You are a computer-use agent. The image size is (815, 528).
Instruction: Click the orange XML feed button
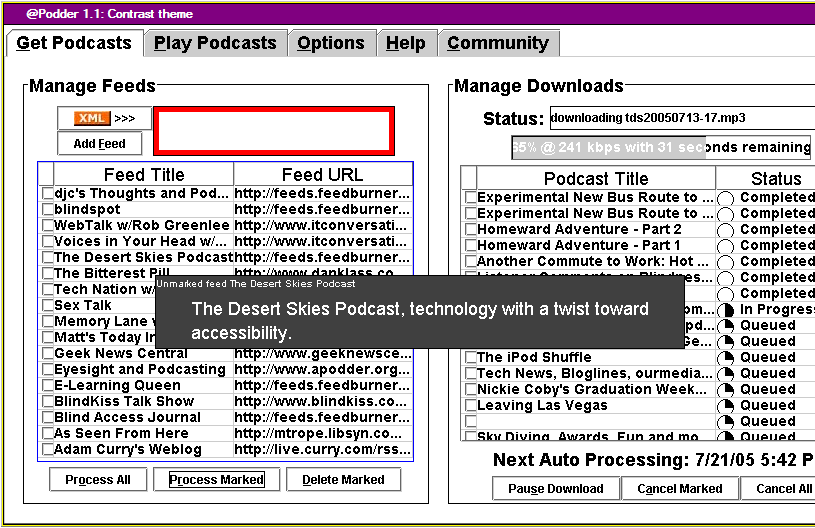[104, 118]
